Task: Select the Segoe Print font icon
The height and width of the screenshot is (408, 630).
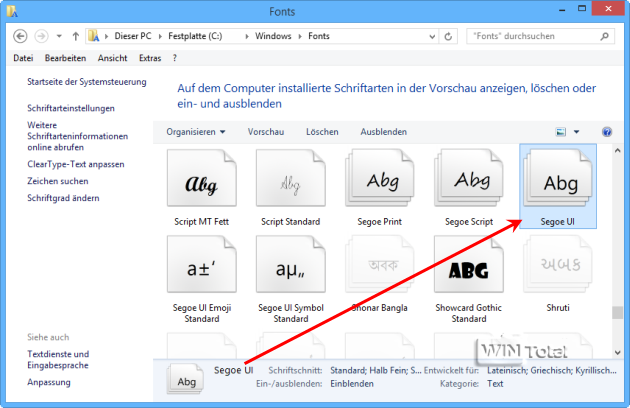Action: (x=380, y=178)
